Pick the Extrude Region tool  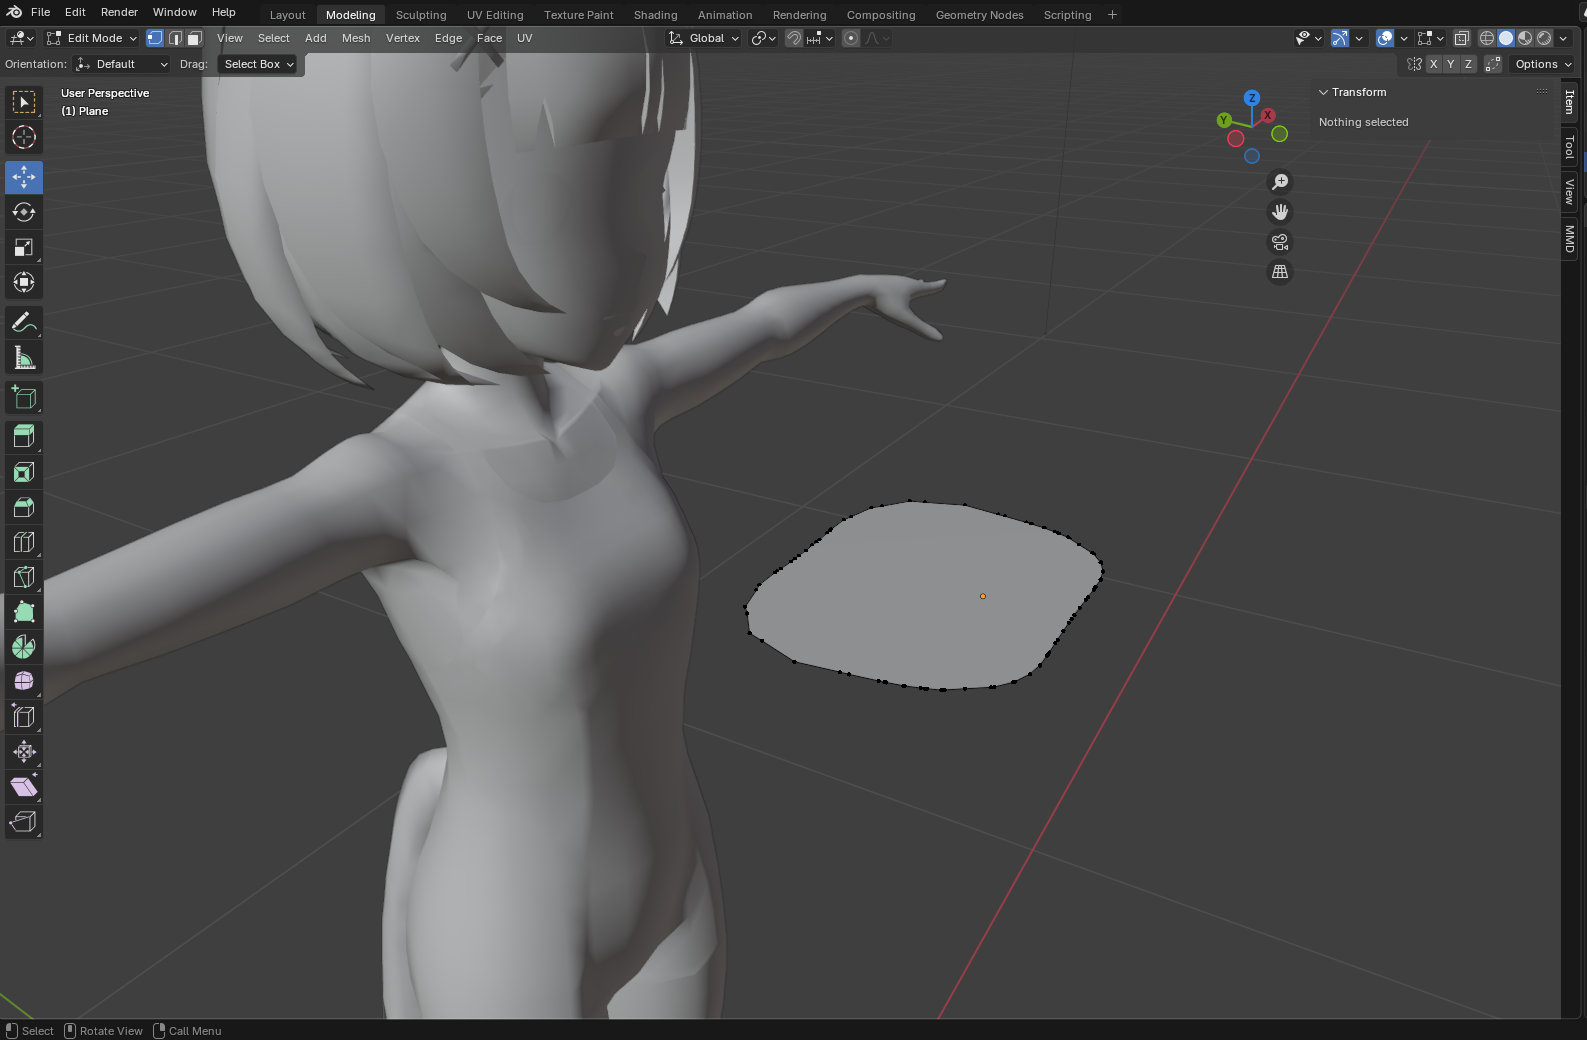coord(24,436)
